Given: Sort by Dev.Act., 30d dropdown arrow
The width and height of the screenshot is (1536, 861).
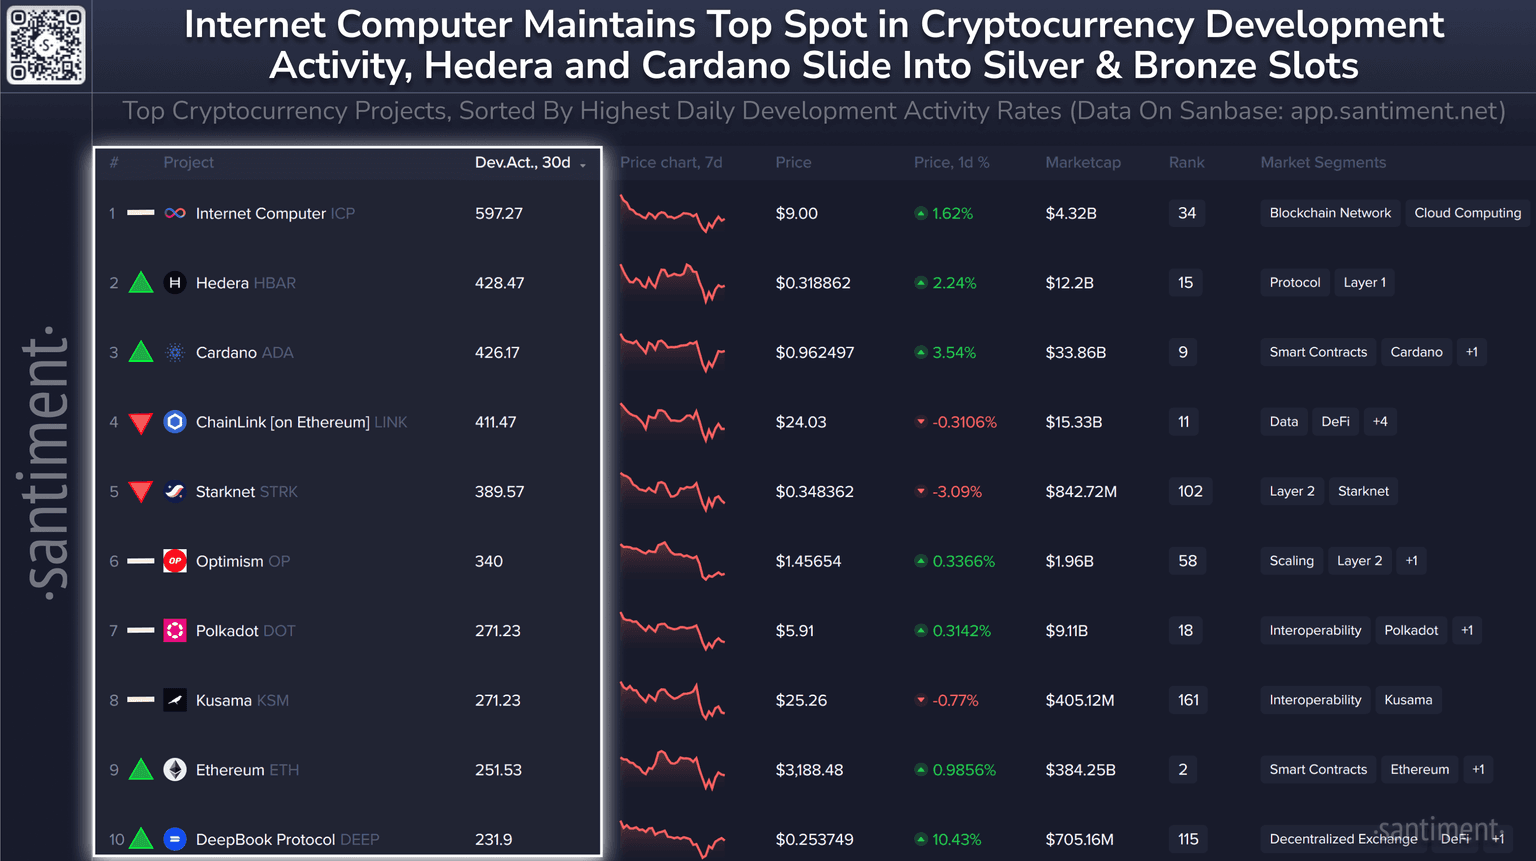Looking at the screenshot, I should pyautogui.click(x=583, y=164).
